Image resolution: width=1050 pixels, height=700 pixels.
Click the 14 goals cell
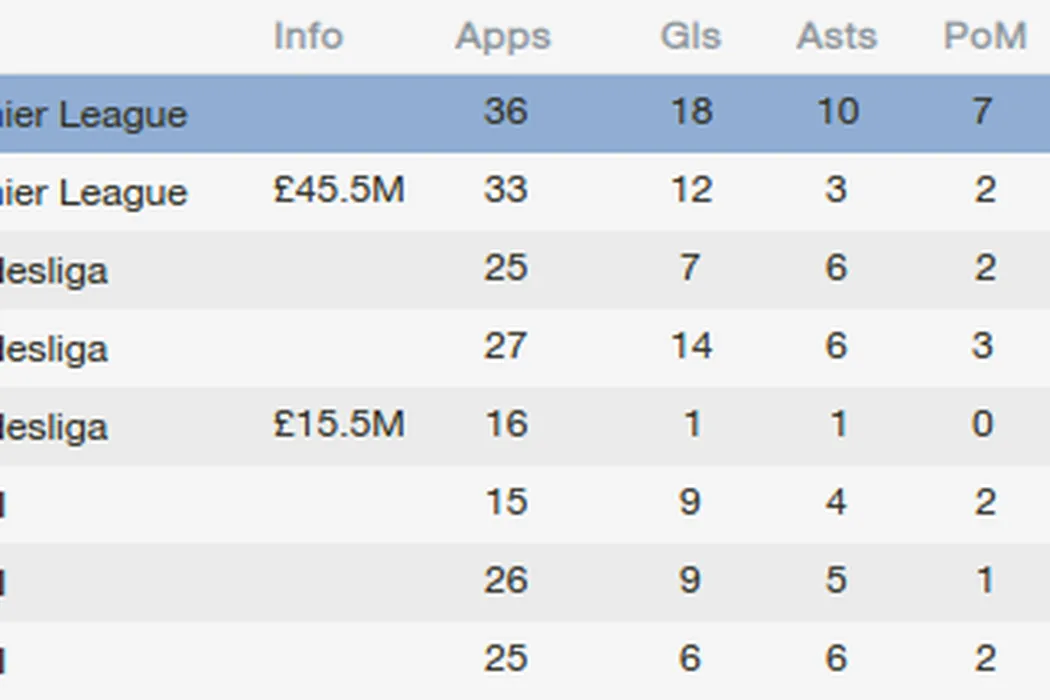pyautogui.click(x=690, y=346)
